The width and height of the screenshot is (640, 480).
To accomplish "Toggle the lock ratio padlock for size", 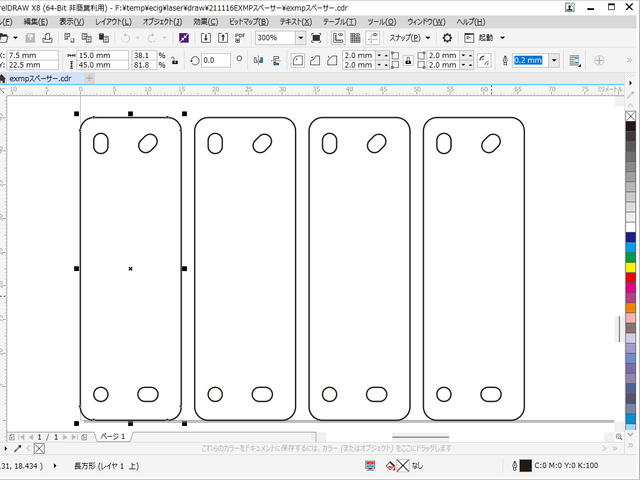I will (176, 60).
